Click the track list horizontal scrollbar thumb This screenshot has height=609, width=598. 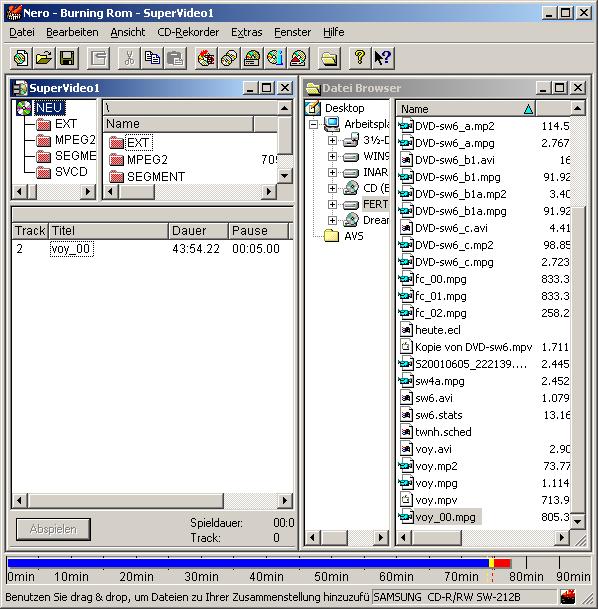[x=125, y=501]
